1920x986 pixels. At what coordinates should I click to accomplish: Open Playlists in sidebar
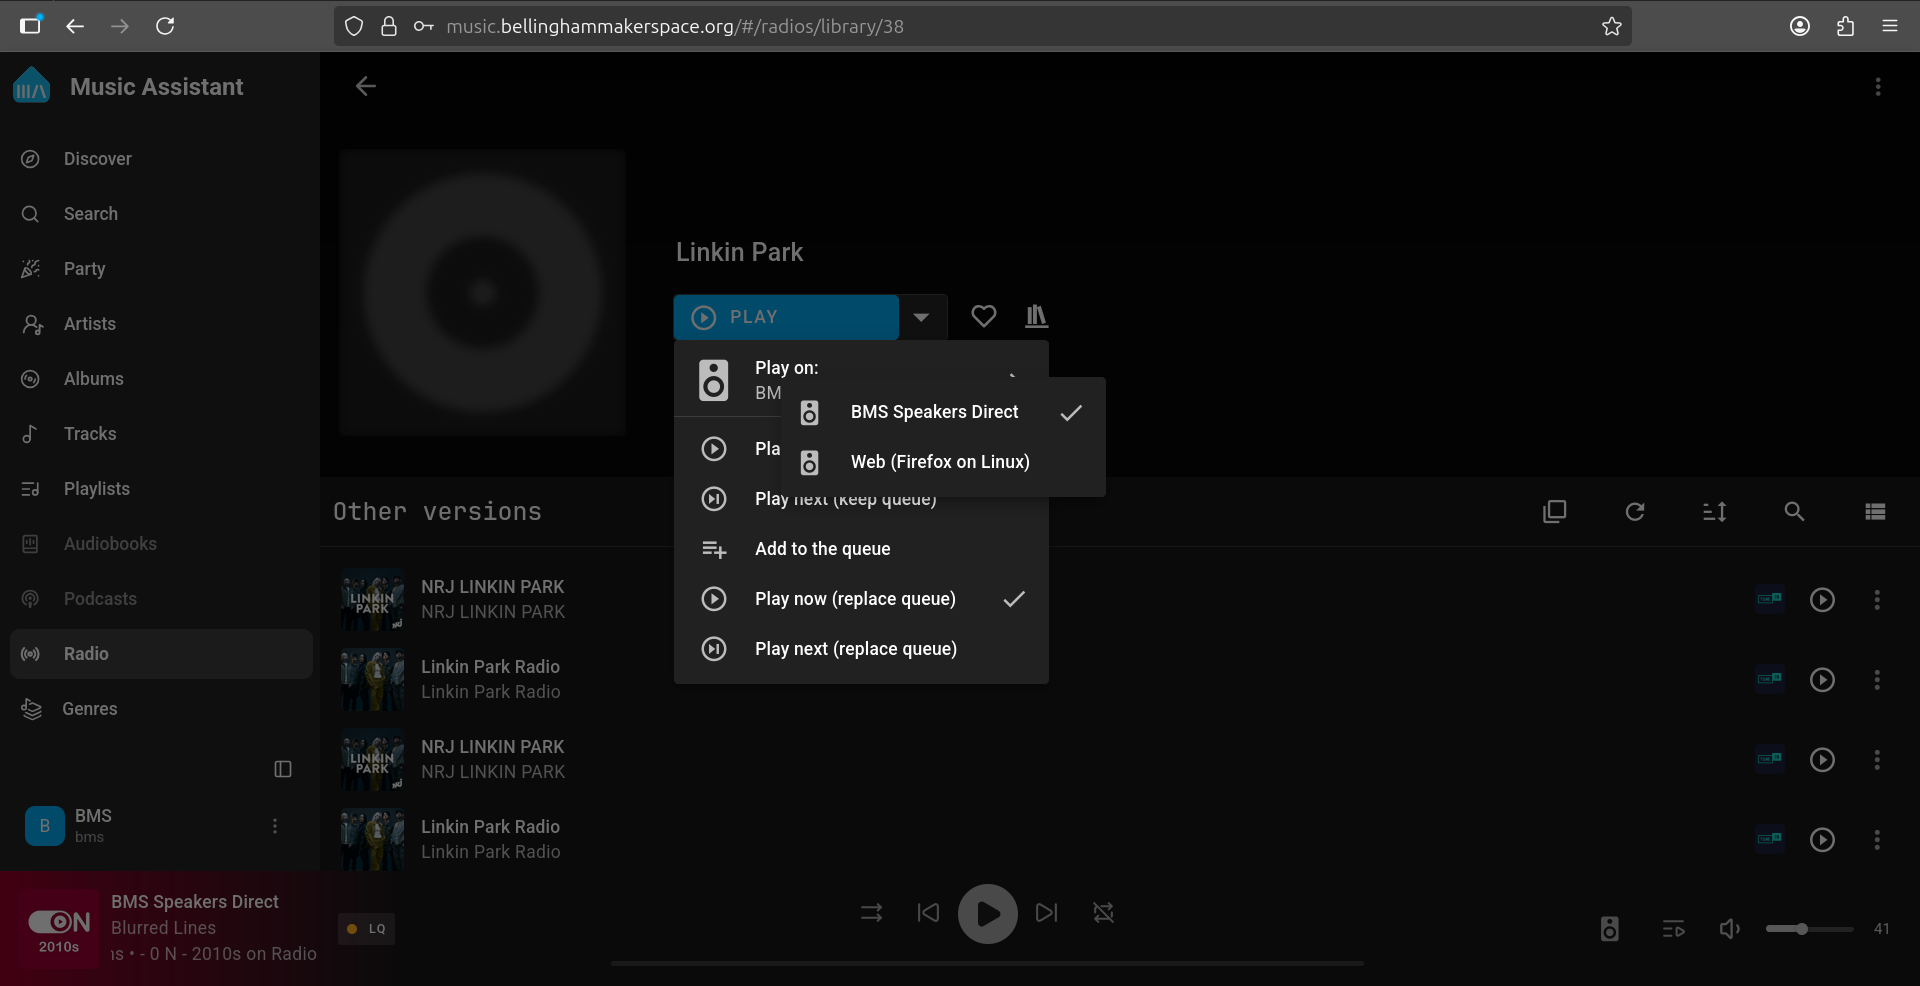[160, 489]
